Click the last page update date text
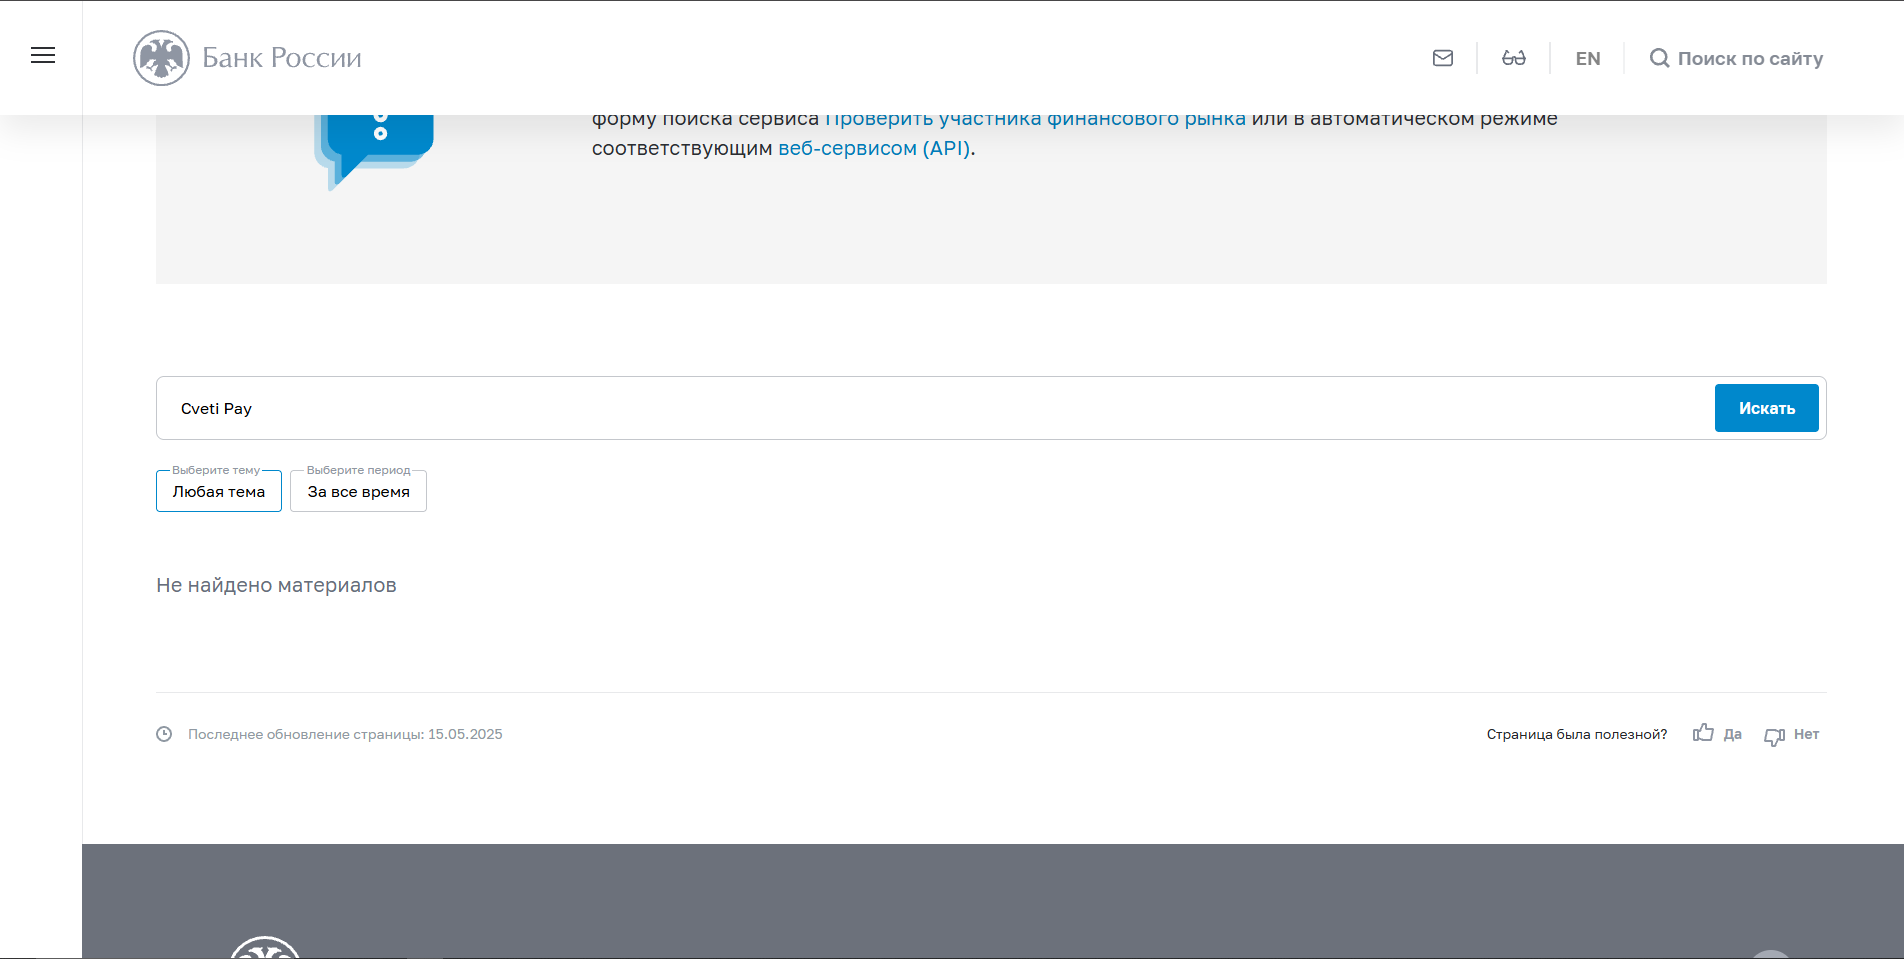The width and height of the screenshot is (1904, 959). click(345, 734)
